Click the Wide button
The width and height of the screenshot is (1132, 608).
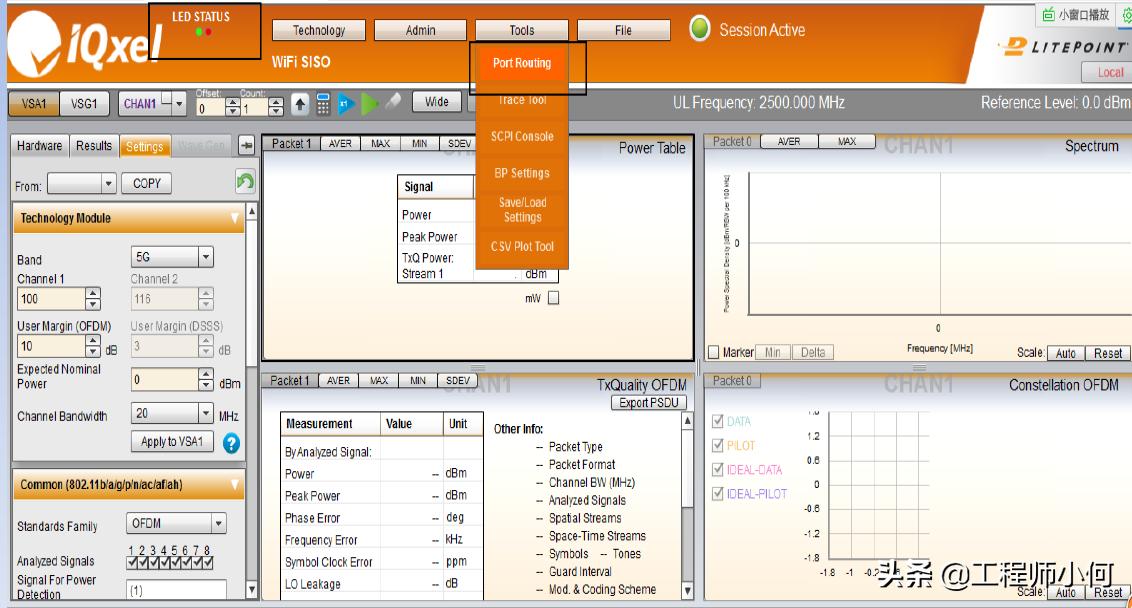click(x=437, y=102)
